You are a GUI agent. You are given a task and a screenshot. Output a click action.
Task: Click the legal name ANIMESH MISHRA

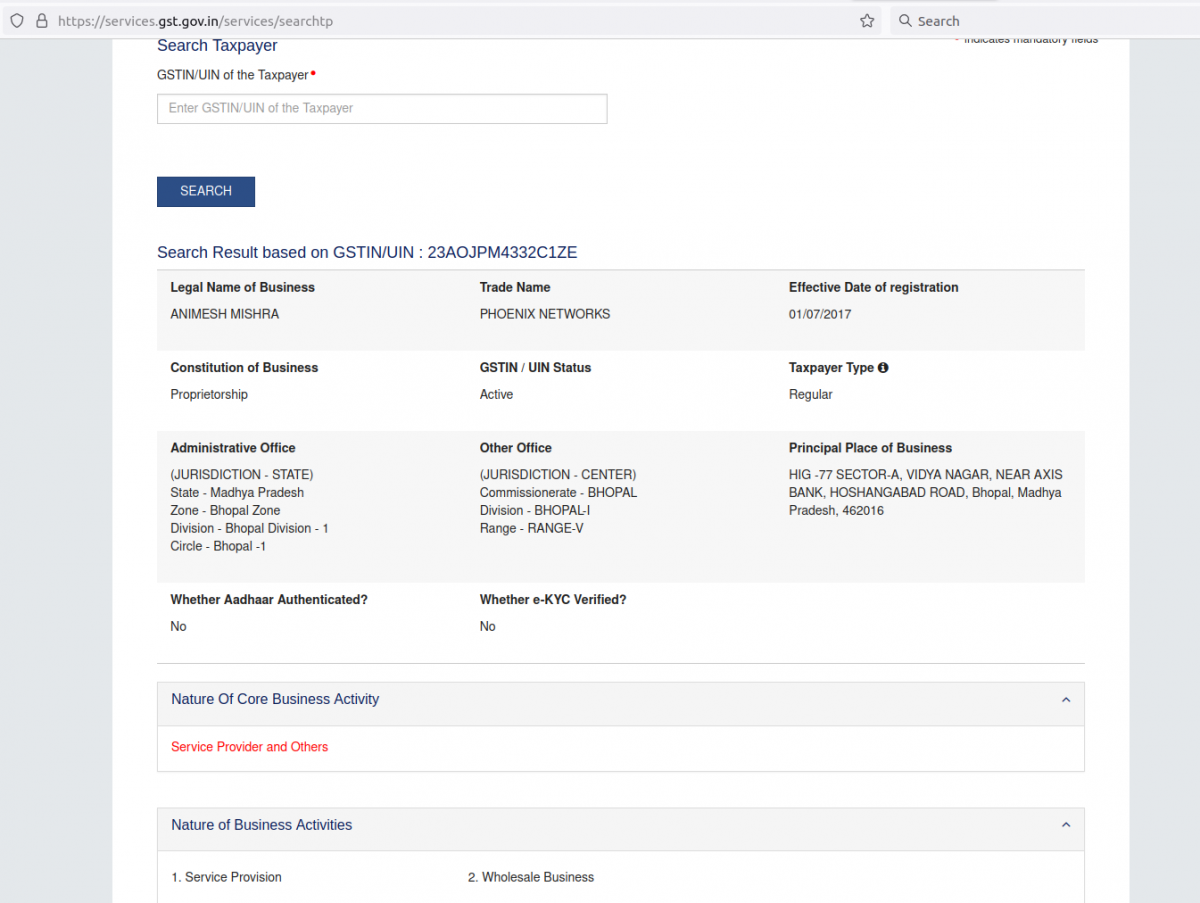pyautogui.click(x=225, y=314)
